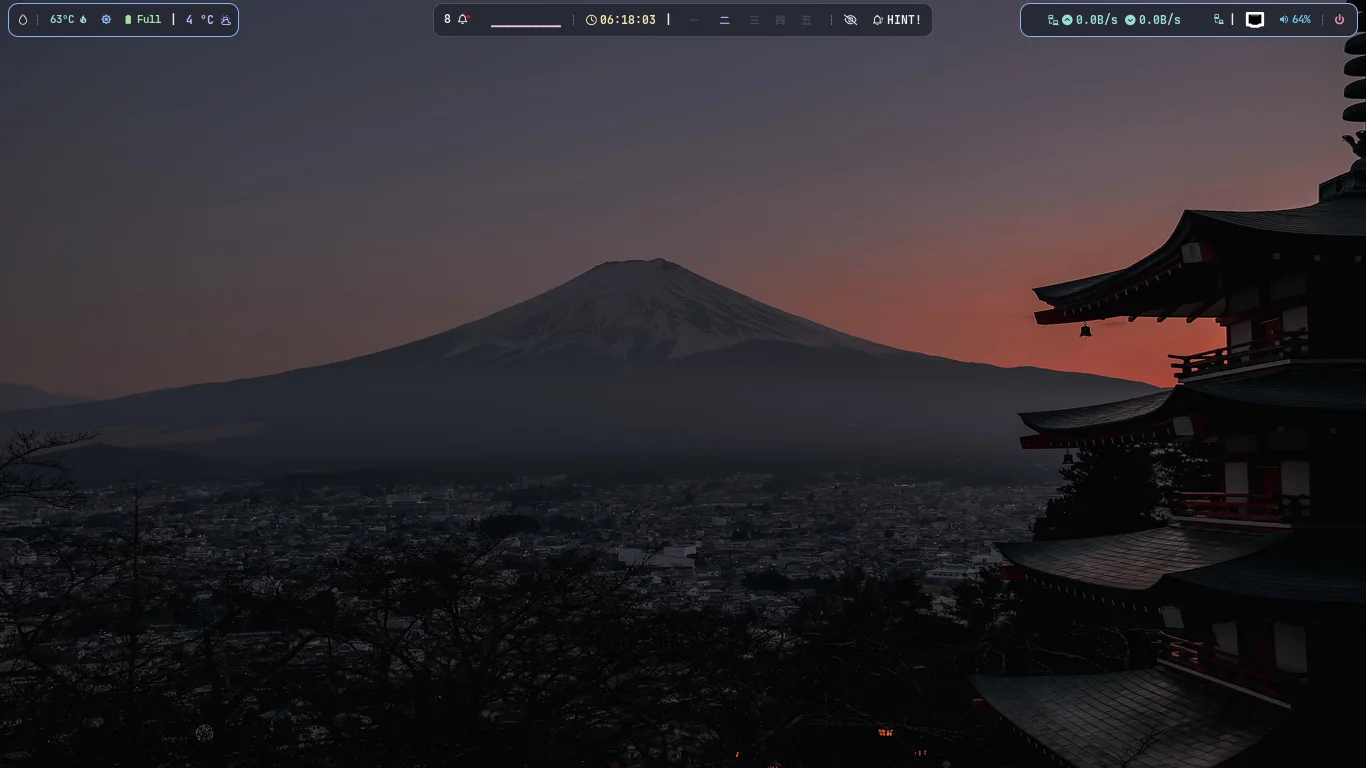Switch to workspace 三

(754, 20)
